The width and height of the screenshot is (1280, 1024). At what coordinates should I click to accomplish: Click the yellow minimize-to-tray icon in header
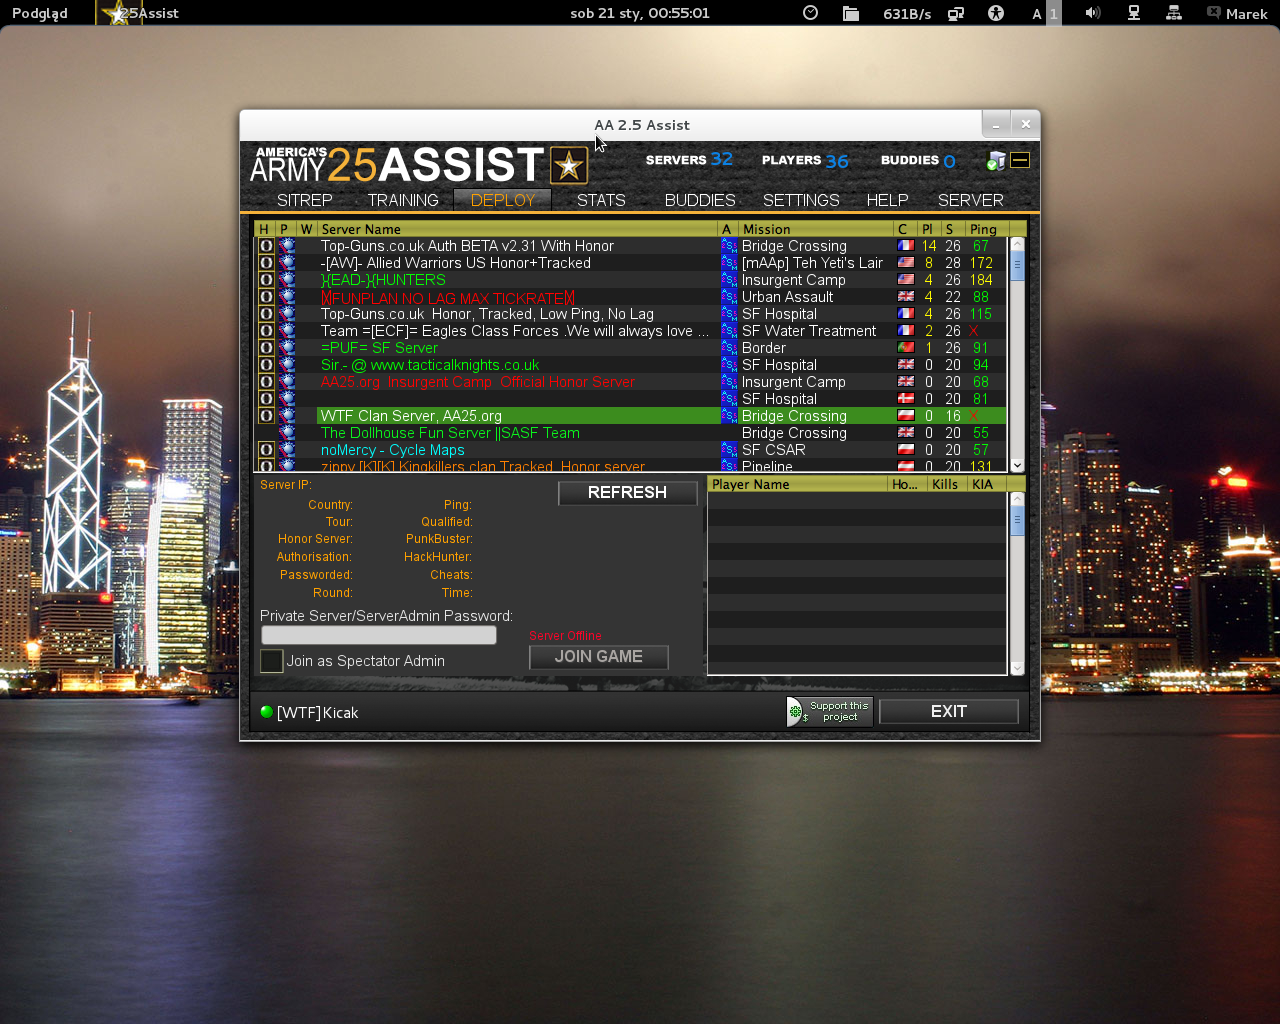coord(1020,160)
